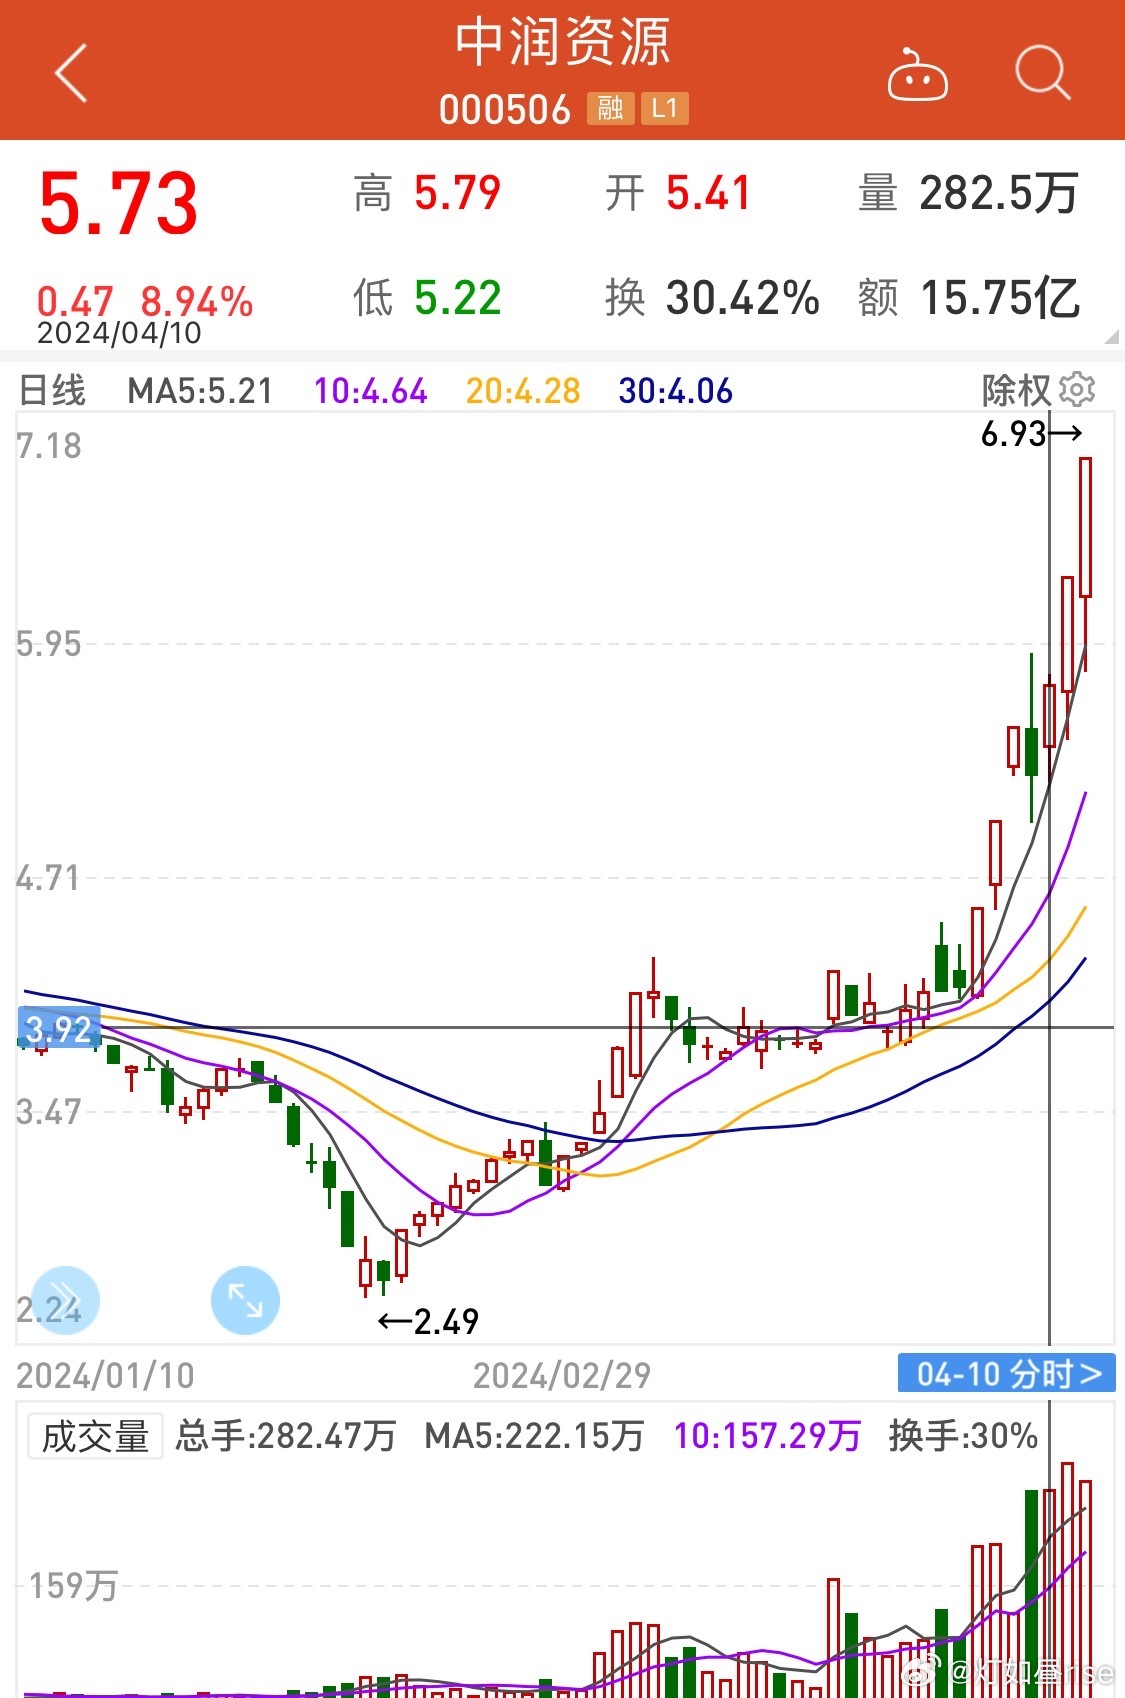Tap purple 10:4.64 moving average label
Image resolution: width=1125 pixels, height=1698 pixels.
click(x=371, y=390)
